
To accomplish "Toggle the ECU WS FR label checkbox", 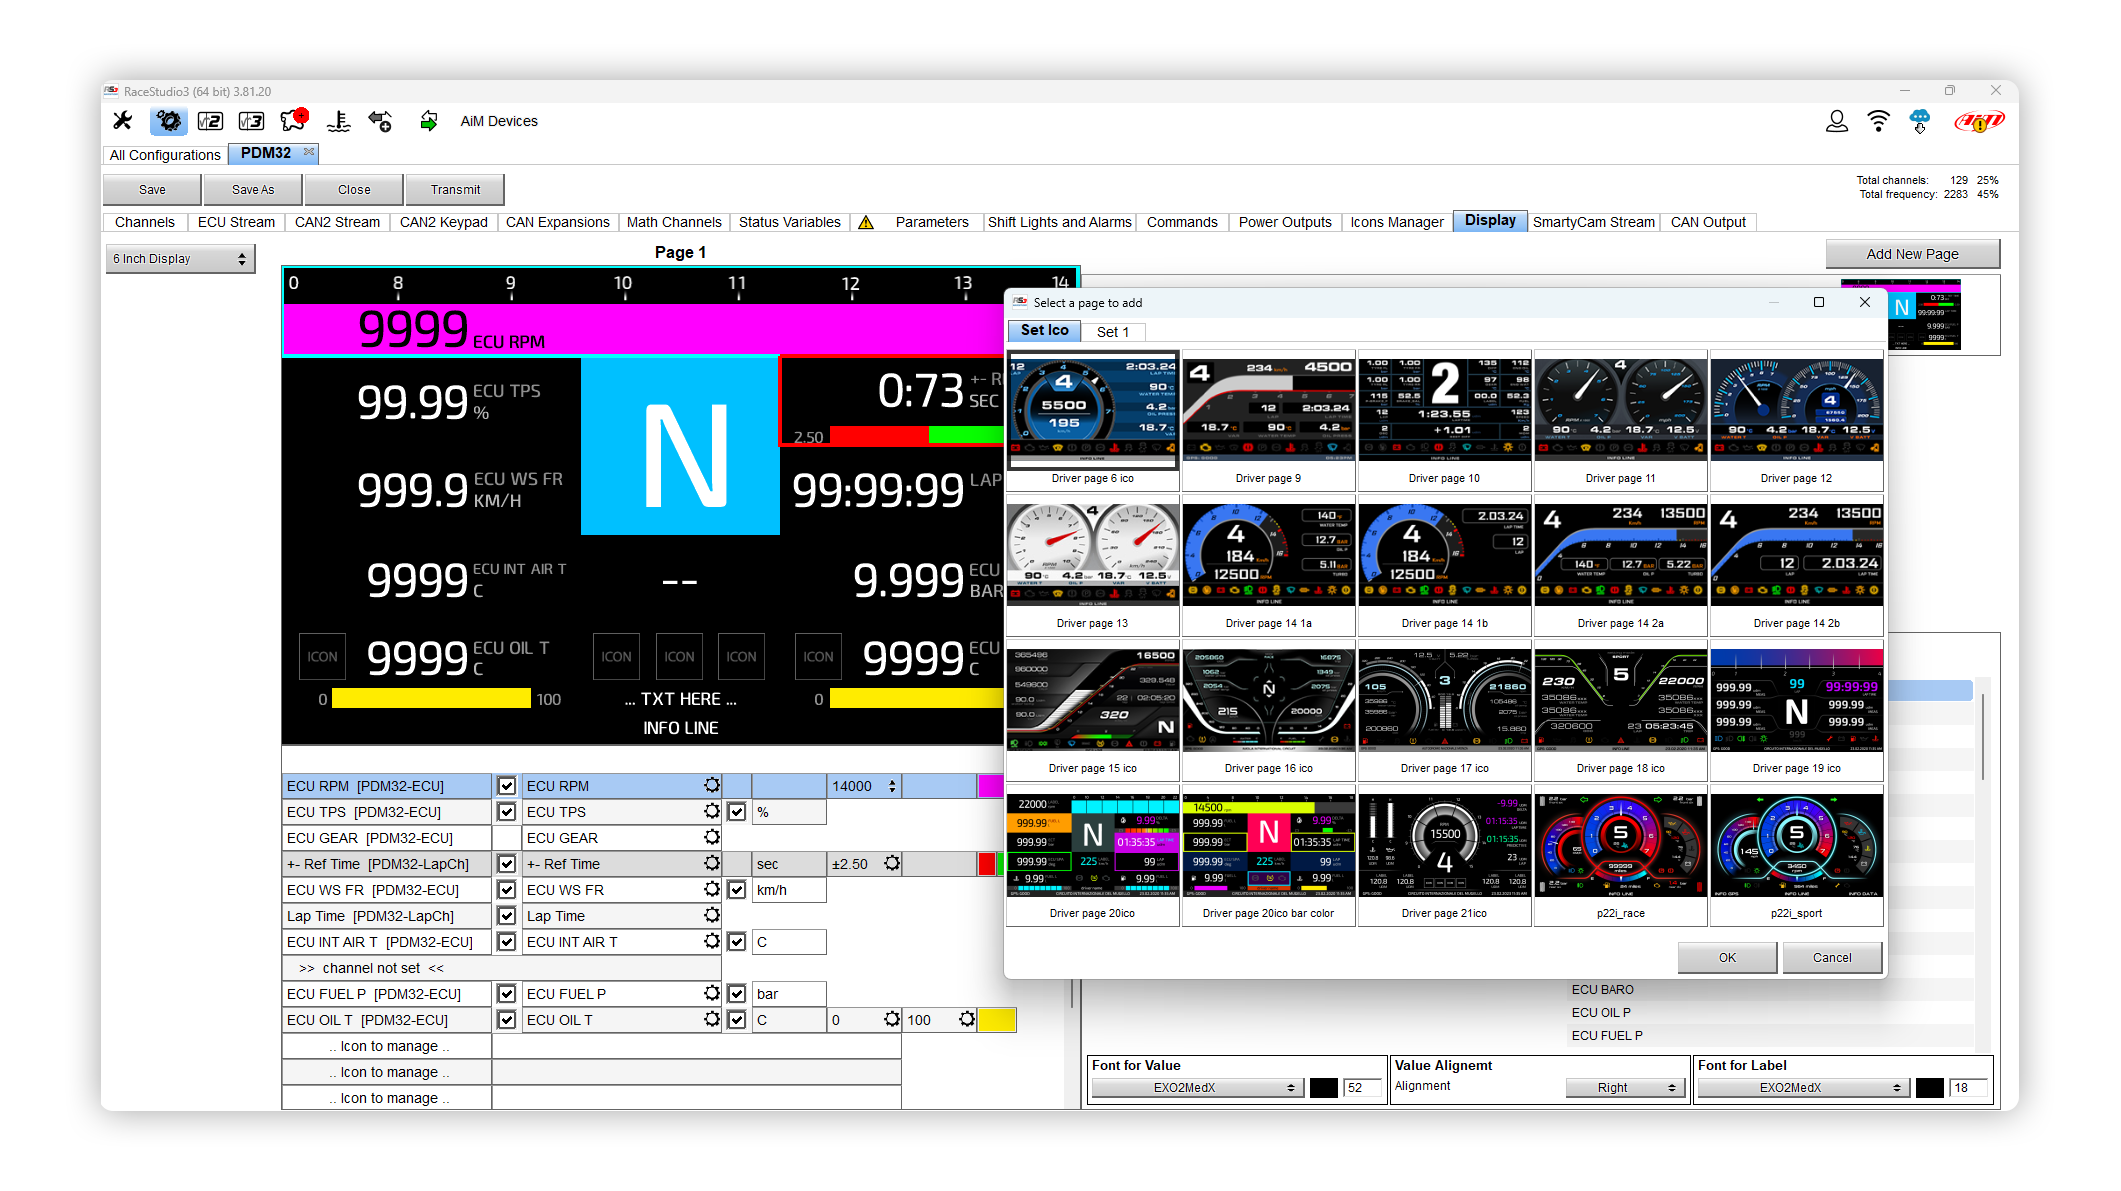I will pyautogui.click(x=507, y=890).
